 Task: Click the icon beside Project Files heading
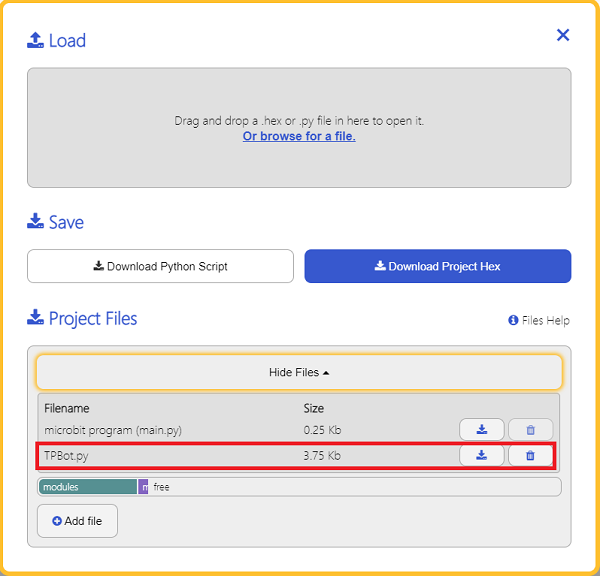[35, 317]
